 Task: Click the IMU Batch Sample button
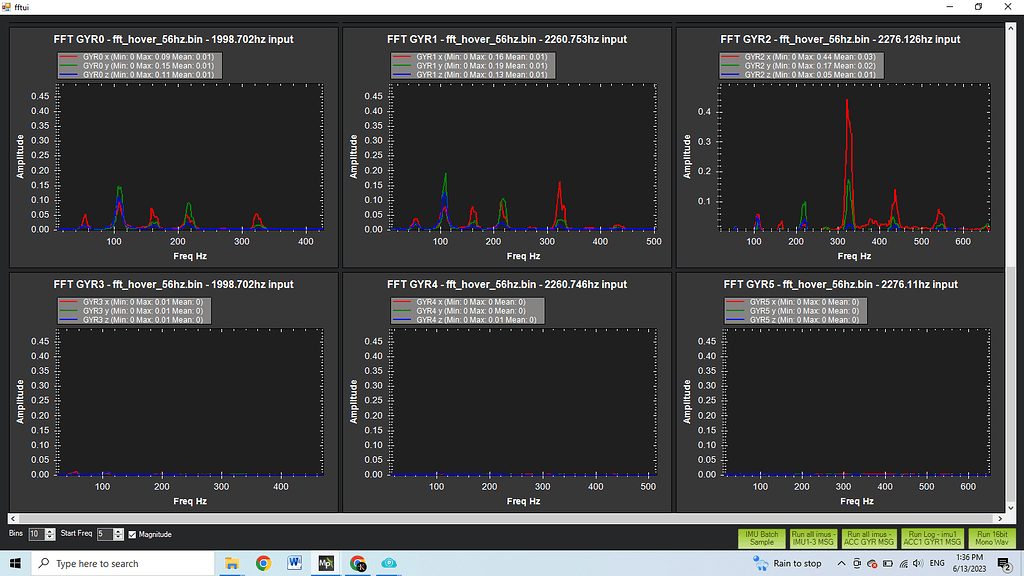[762, 537]
